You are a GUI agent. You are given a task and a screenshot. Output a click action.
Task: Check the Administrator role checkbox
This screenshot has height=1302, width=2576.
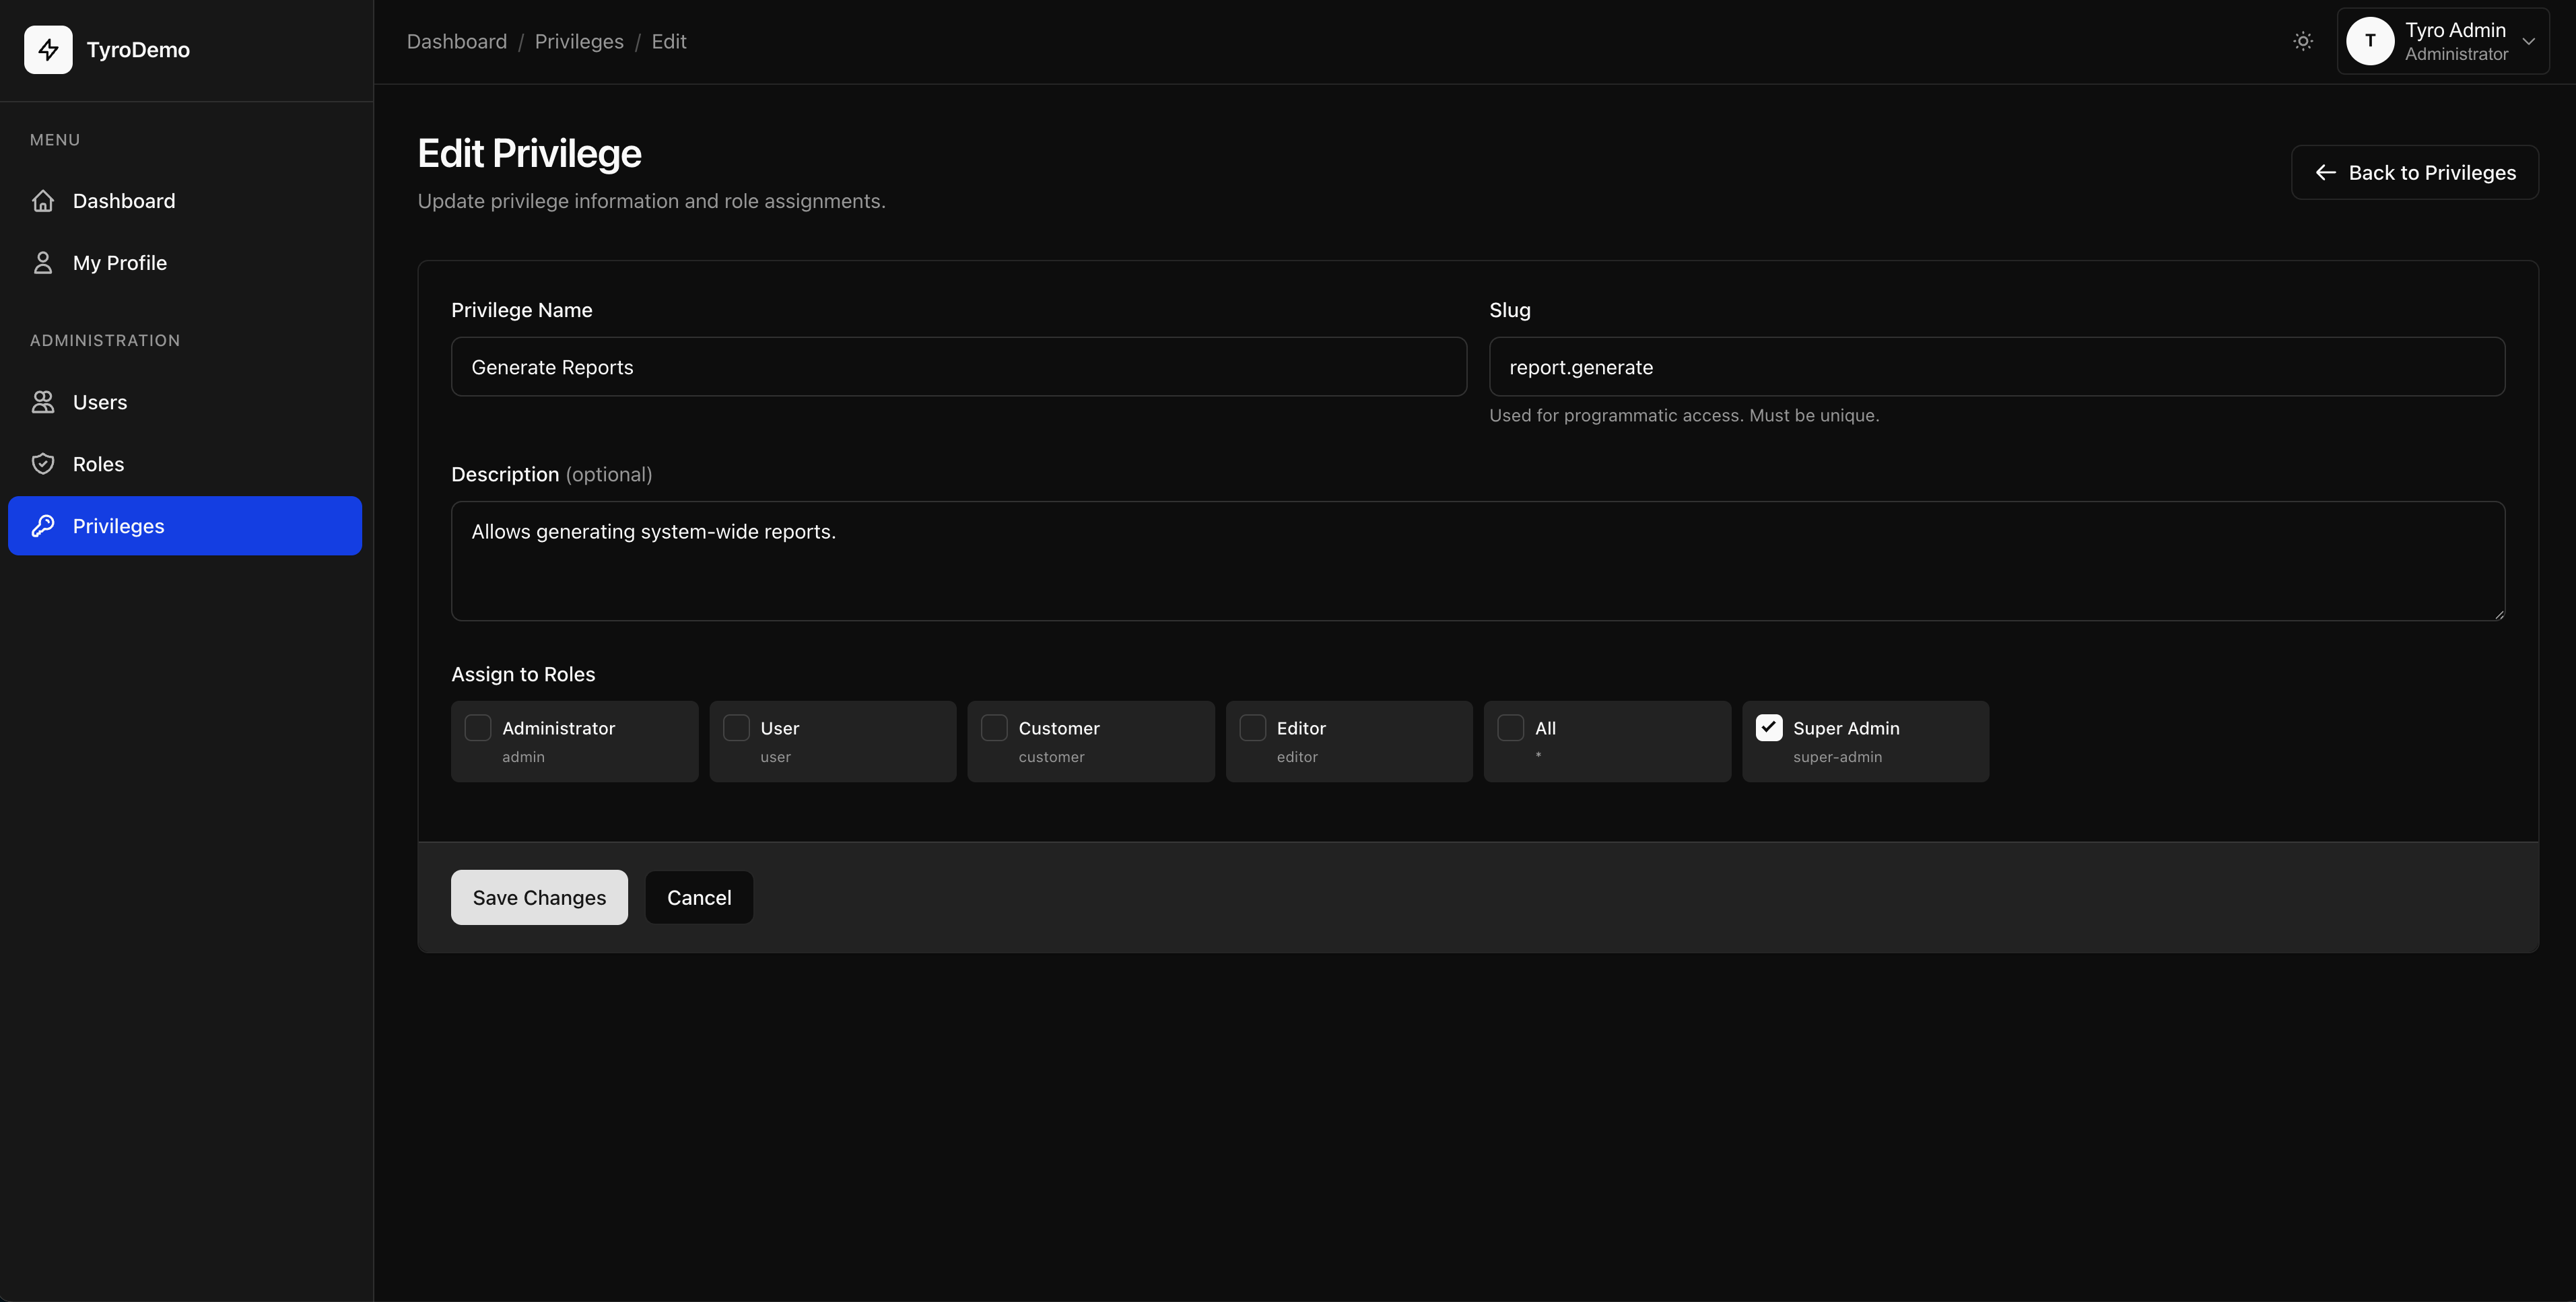(x=478, y=728)
